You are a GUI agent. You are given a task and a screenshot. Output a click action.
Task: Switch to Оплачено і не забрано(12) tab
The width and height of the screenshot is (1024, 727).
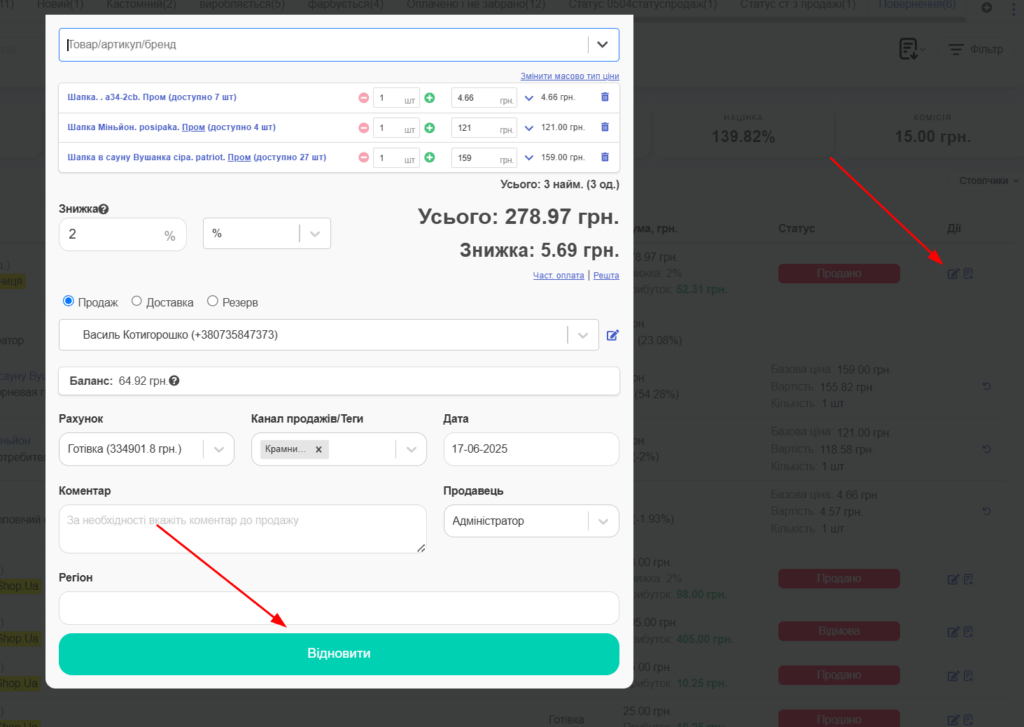[x=476, y=5]
